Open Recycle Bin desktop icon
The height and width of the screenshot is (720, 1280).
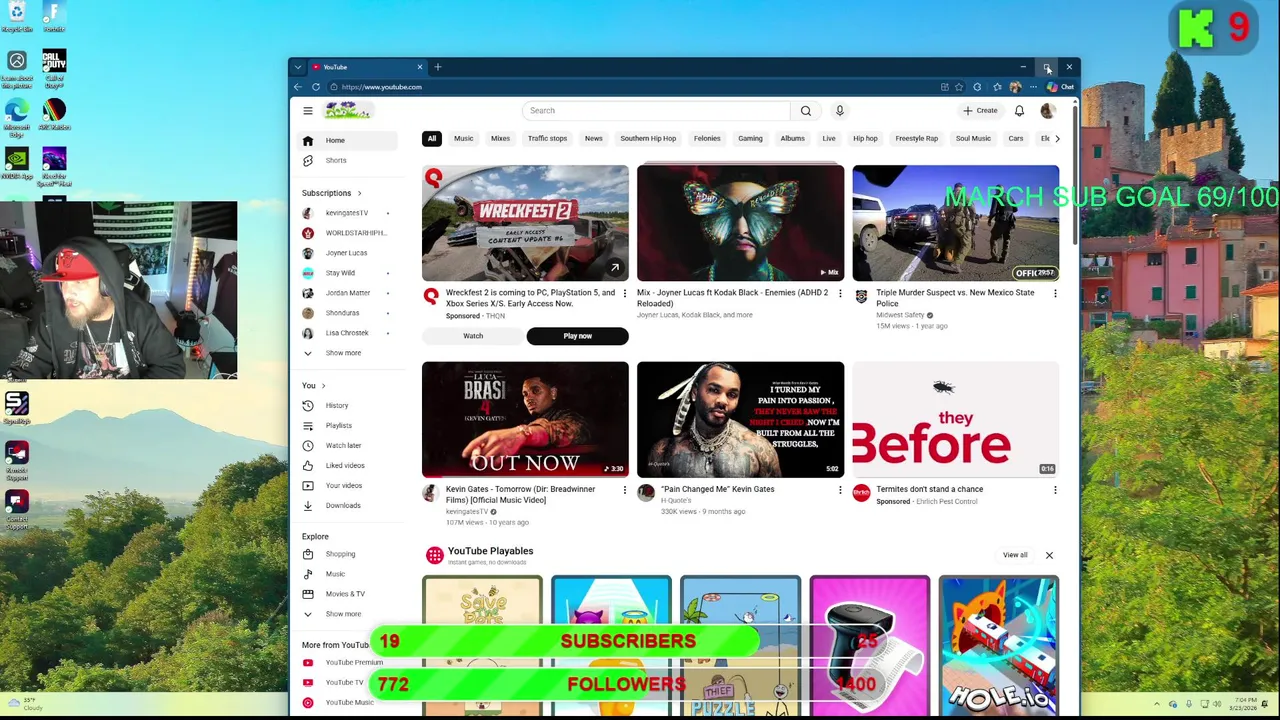pyautogui.click(x=17, y=17)
